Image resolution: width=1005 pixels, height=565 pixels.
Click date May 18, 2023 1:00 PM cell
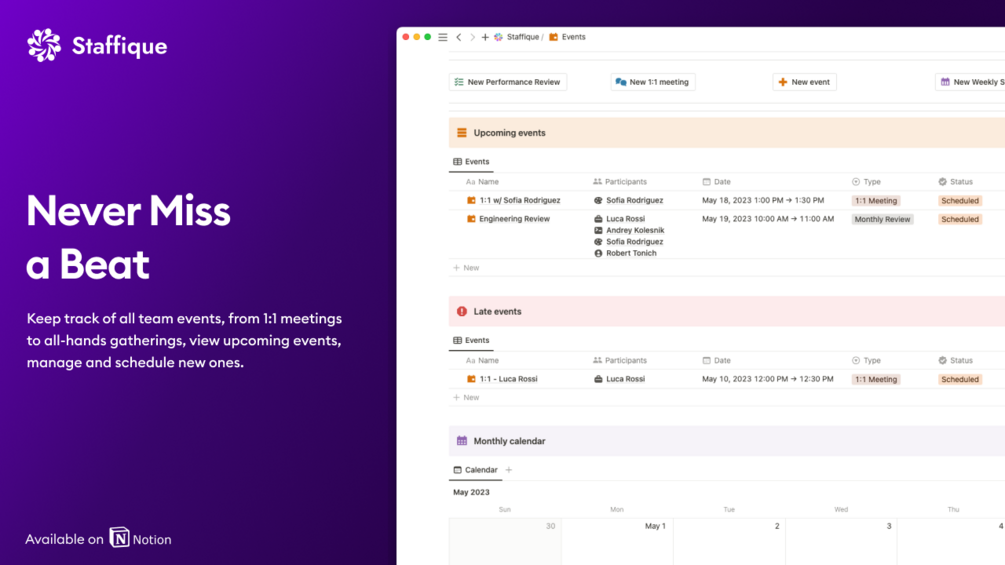pyautogui.click(x=763, y=201)
